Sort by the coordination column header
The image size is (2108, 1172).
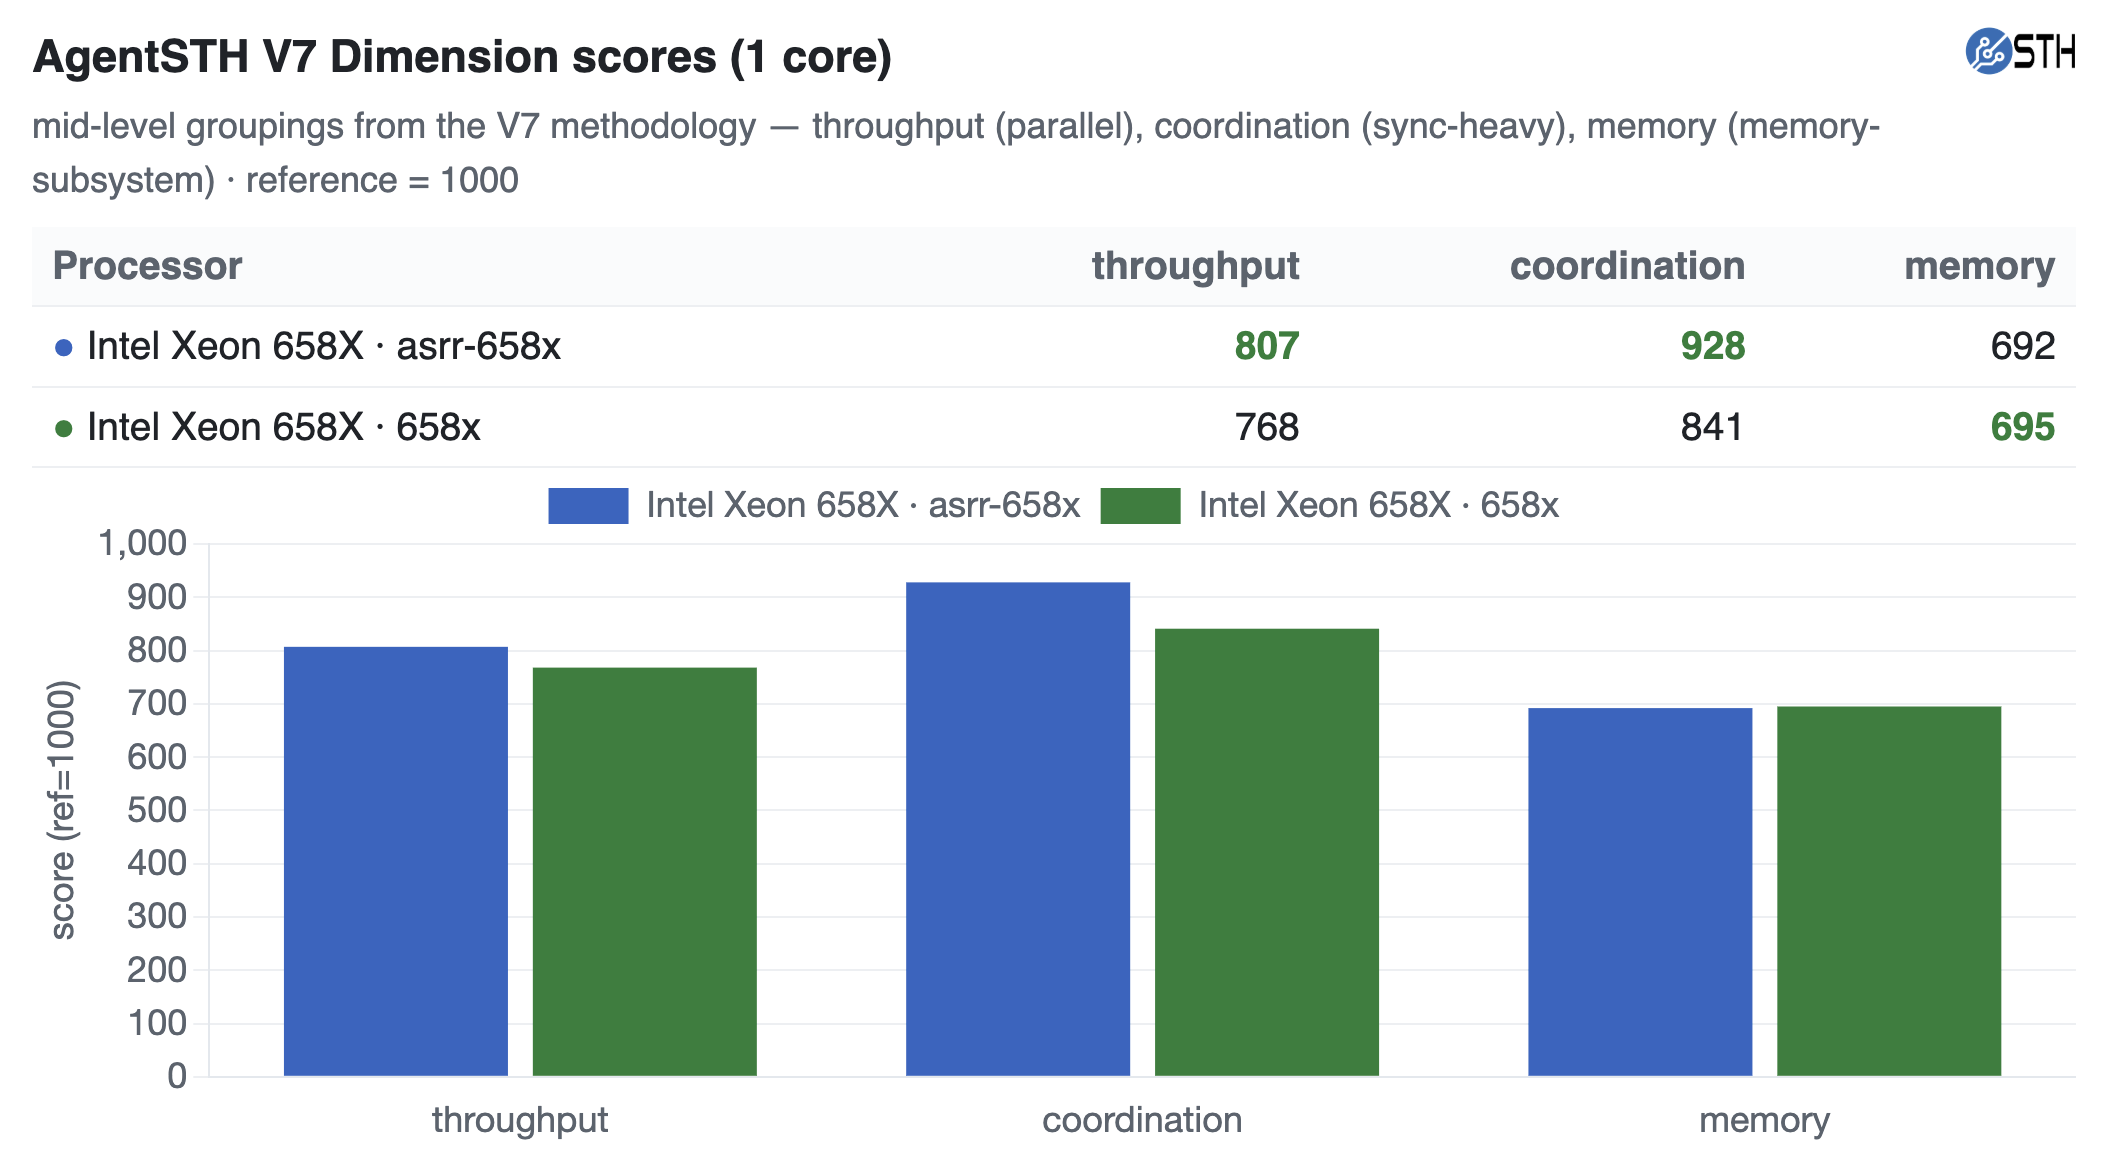1627,266
